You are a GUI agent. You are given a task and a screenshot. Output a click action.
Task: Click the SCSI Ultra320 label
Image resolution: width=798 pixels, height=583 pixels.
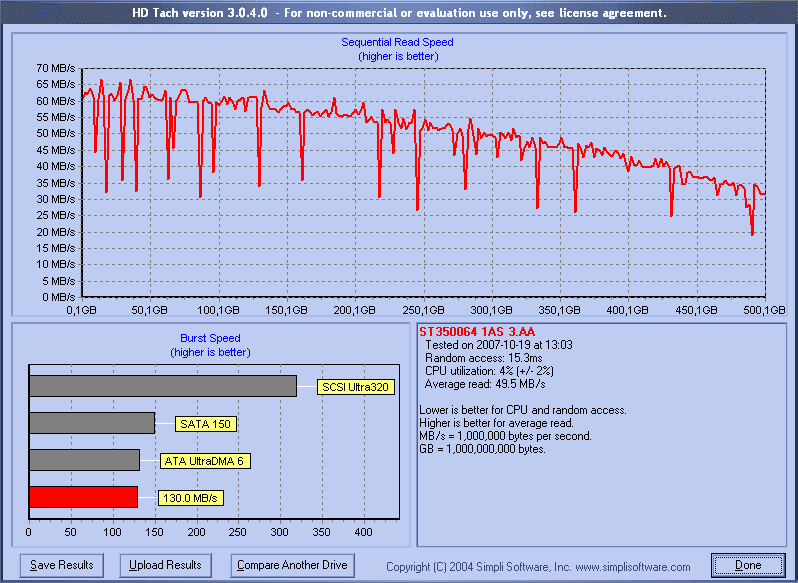pos(355,387)
